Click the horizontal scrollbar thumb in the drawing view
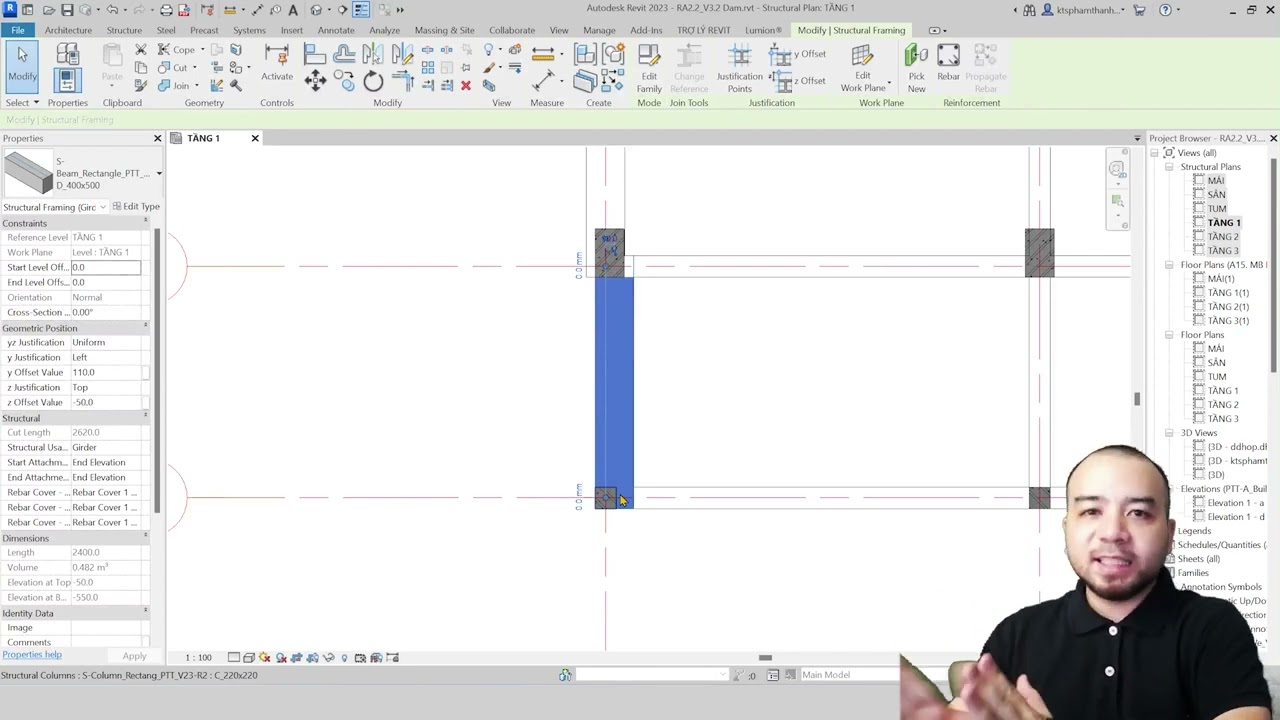 coord(765,658)
